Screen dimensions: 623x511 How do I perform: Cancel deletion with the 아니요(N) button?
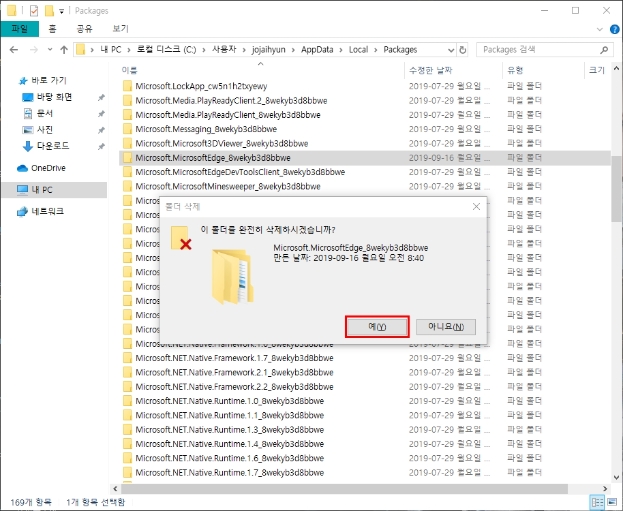446,327
